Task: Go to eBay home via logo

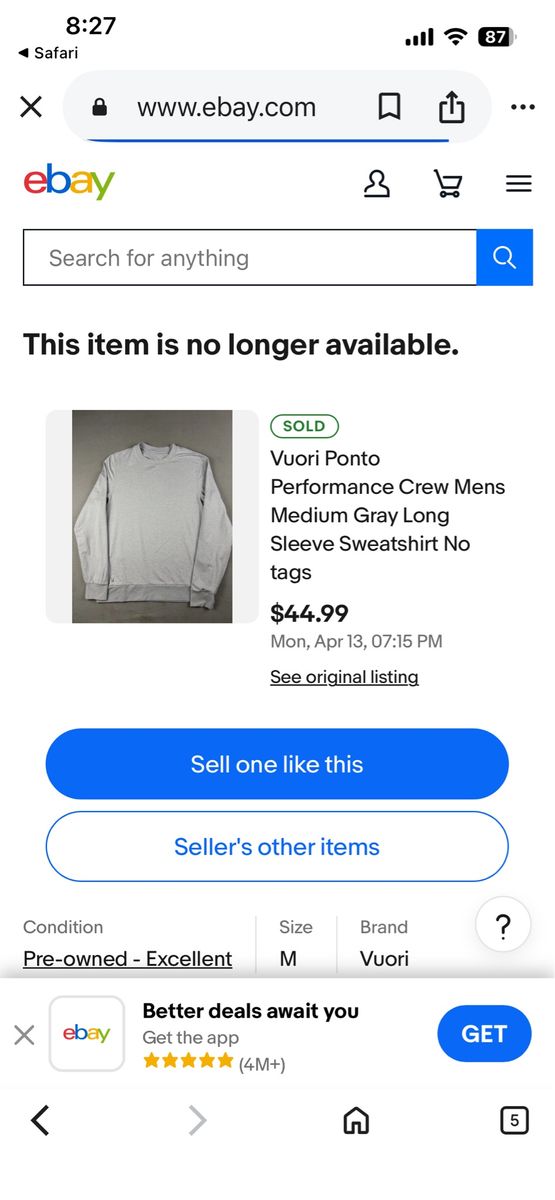Action: [x=69, y=183]
